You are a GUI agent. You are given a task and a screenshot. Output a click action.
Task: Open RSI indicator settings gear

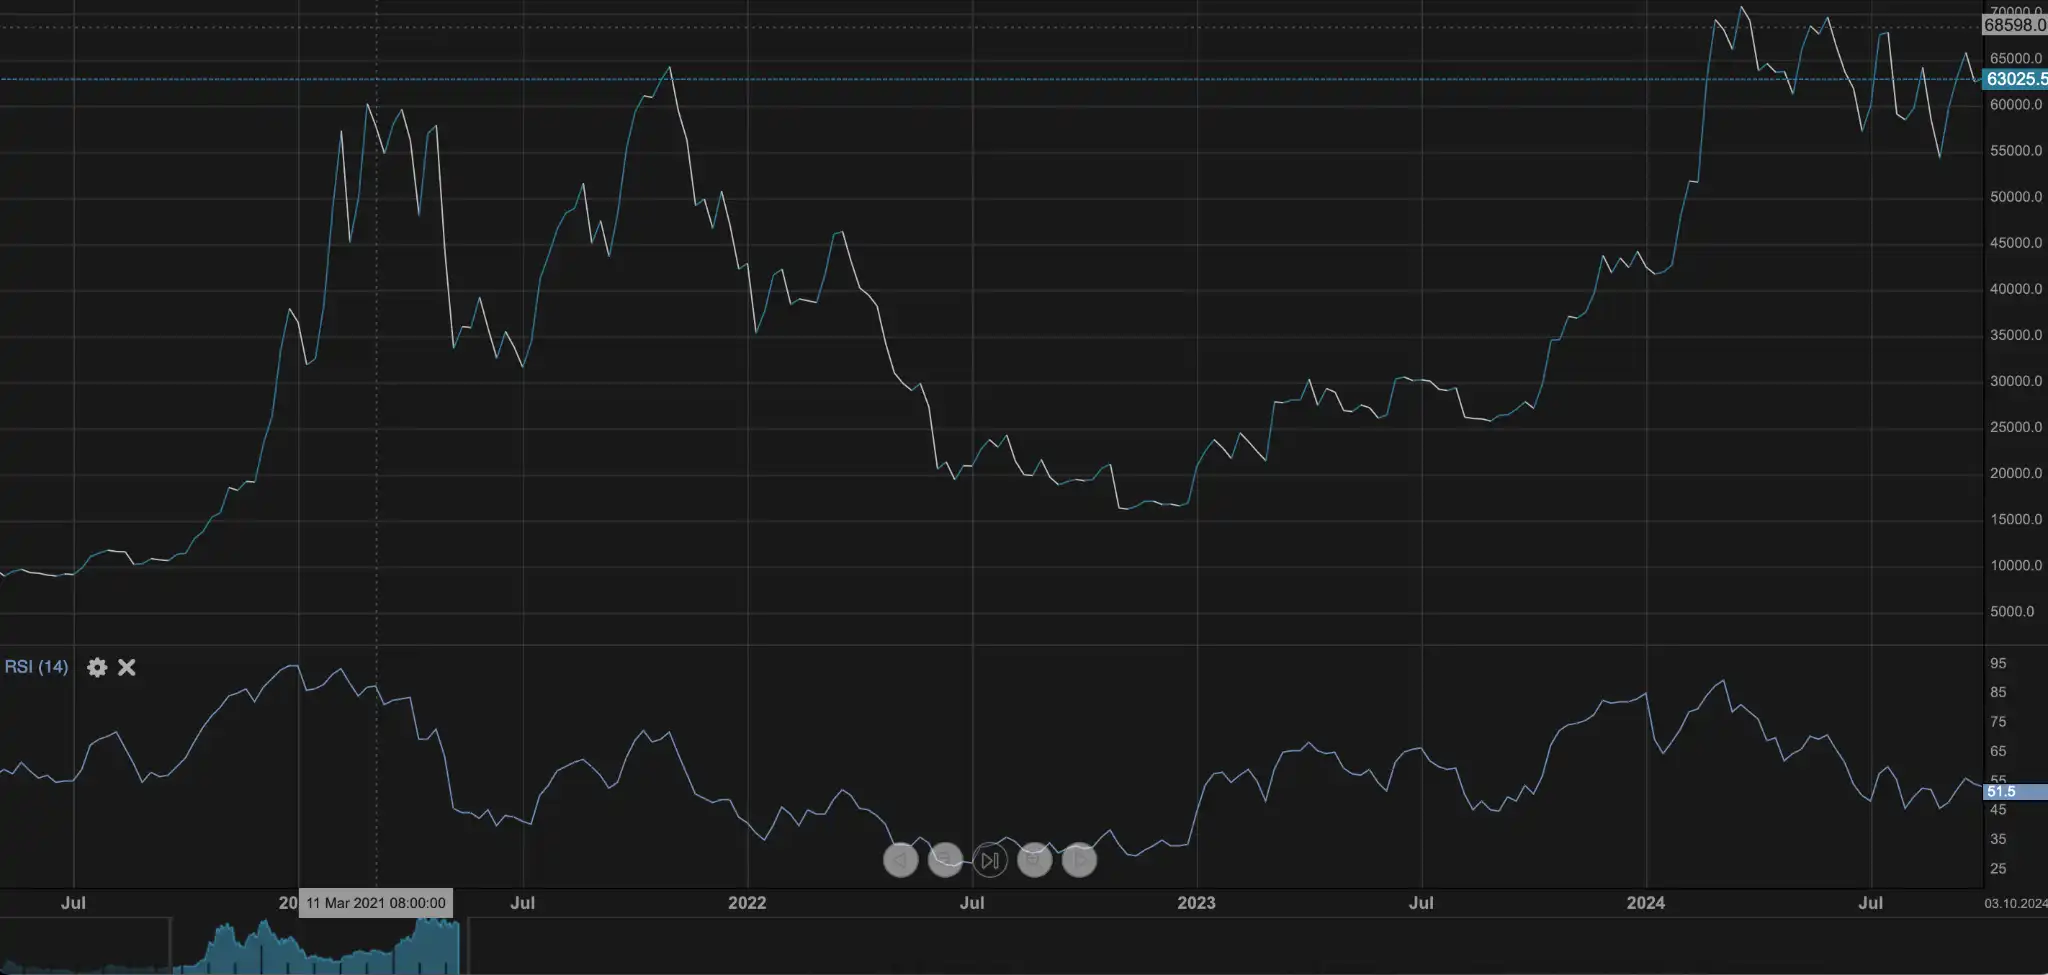pos(97,667)
